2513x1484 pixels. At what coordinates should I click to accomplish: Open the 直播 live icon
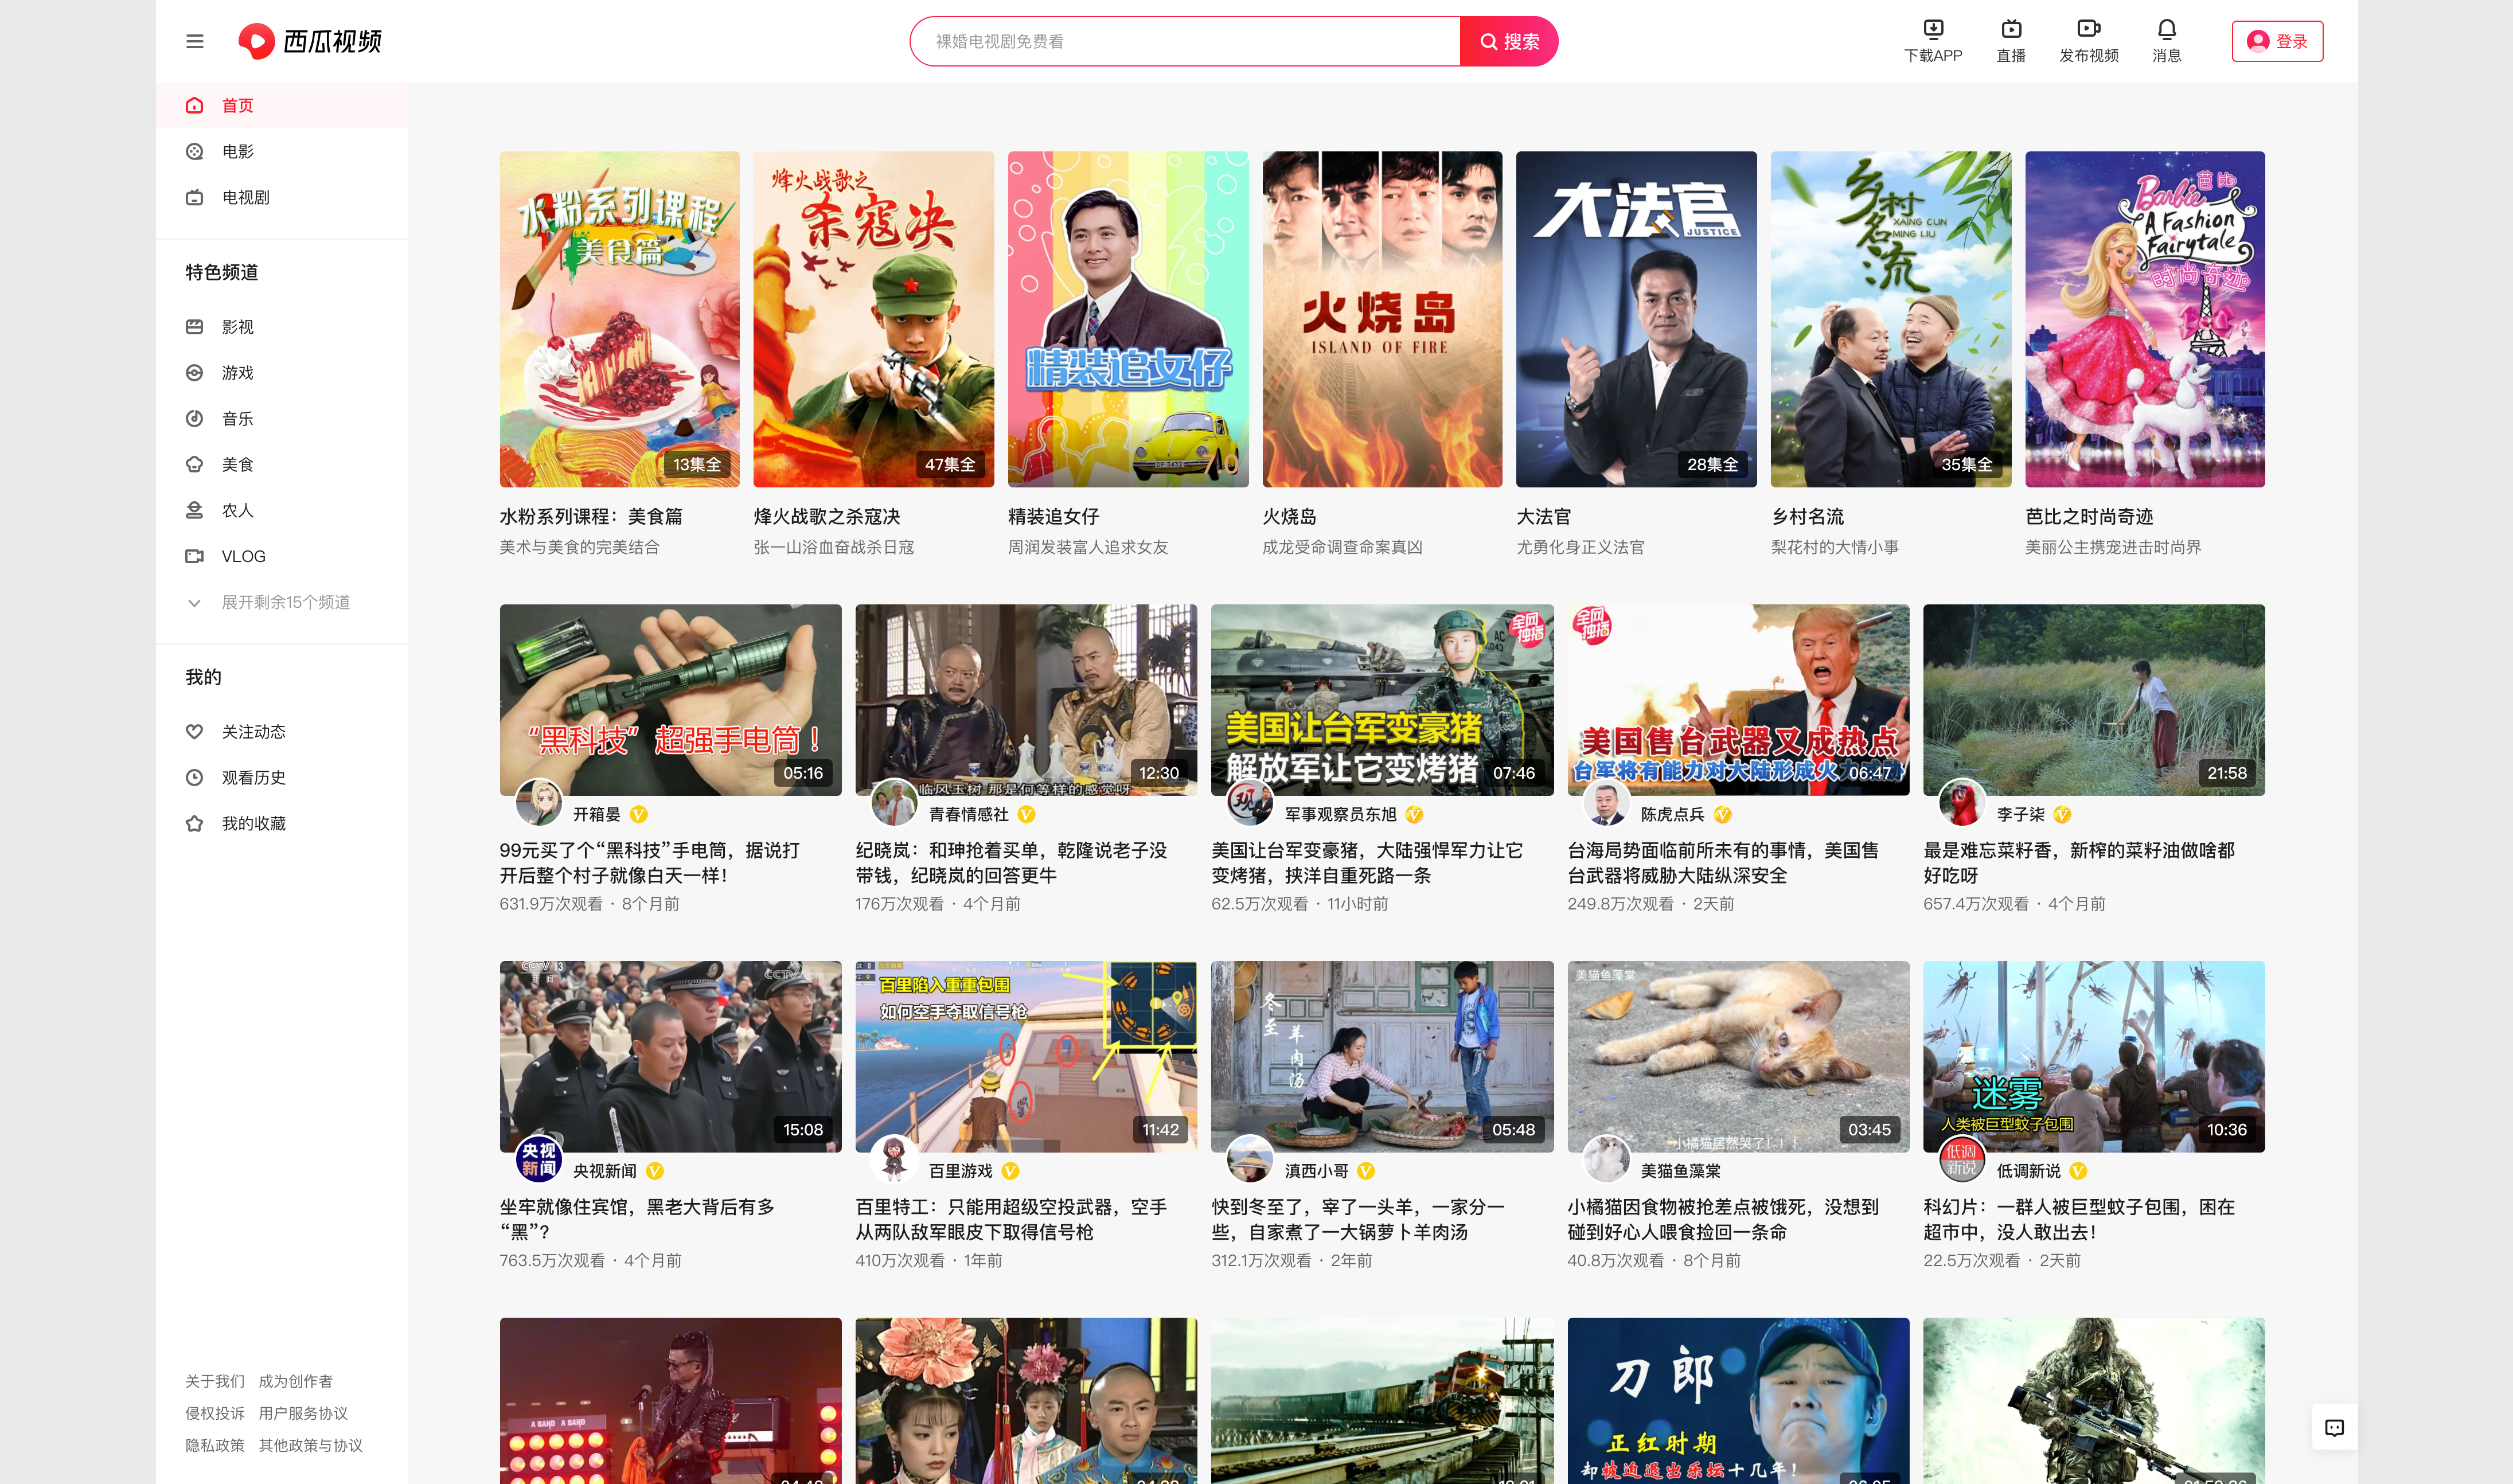(2010, 29)
